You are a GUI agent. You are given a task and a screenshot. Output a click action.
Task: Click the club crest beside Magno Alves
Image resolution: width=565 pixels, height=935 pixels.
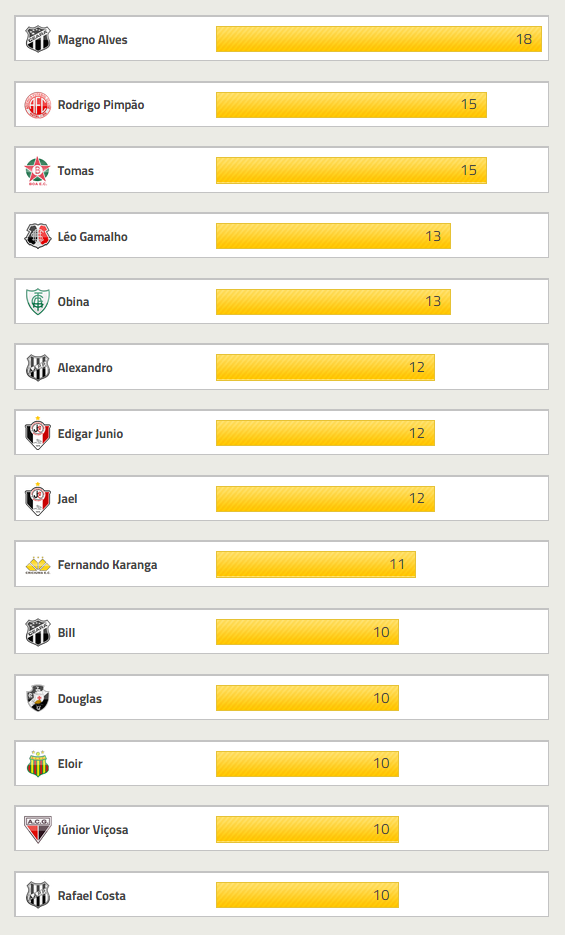(38, 39)
